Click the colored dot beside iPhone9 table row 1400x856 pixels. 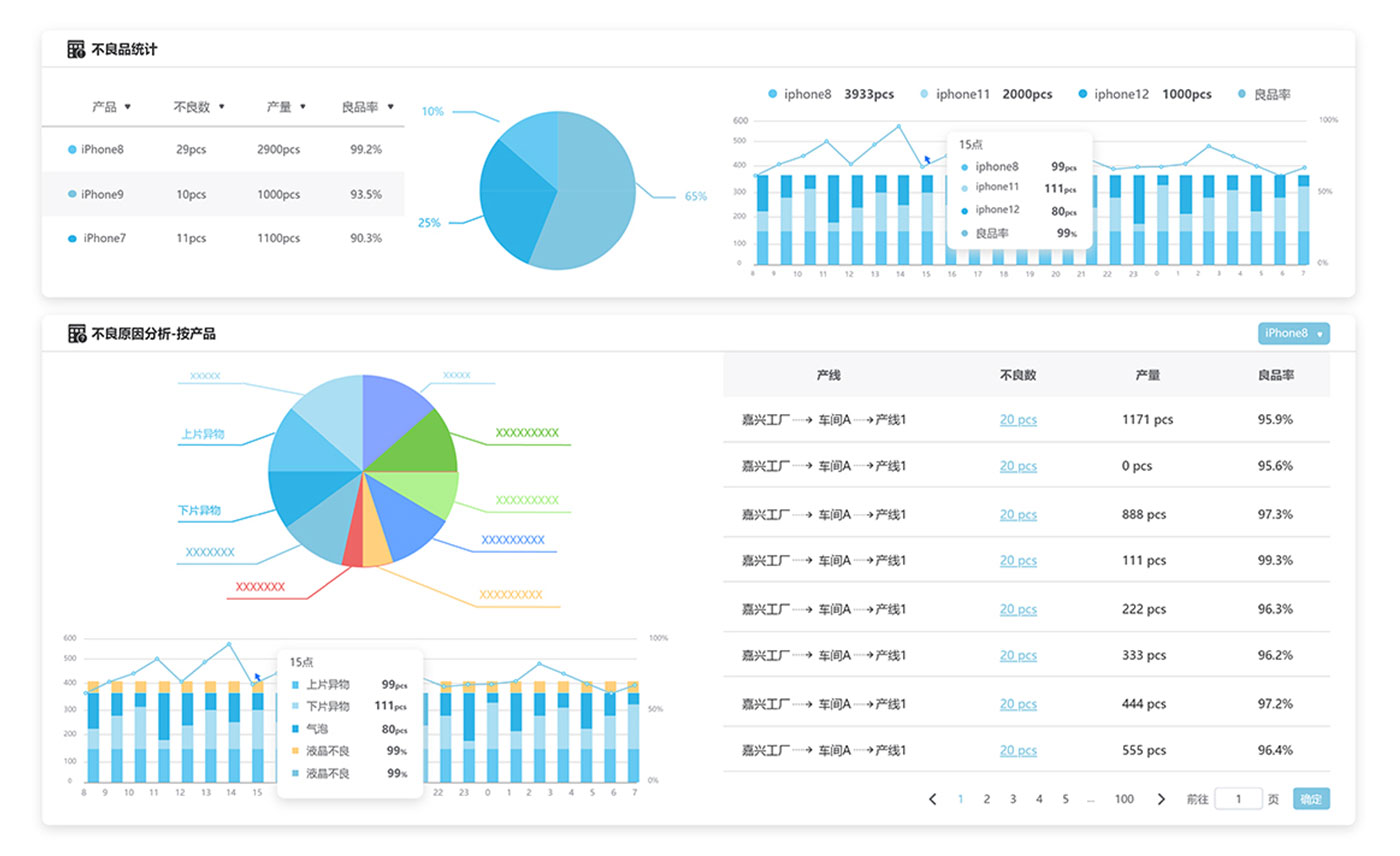[72, 194]
